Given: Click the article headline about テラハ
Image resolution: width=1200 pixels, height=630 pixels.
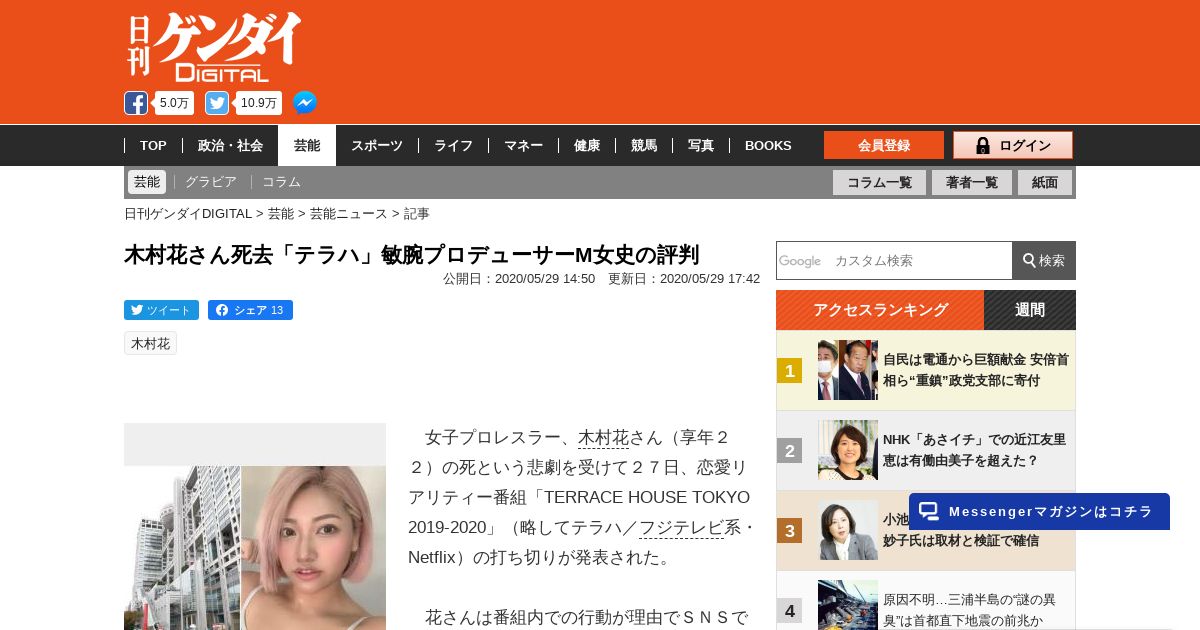Looking at the screenshot, I should pyautogui.click(x=411, y=255).
